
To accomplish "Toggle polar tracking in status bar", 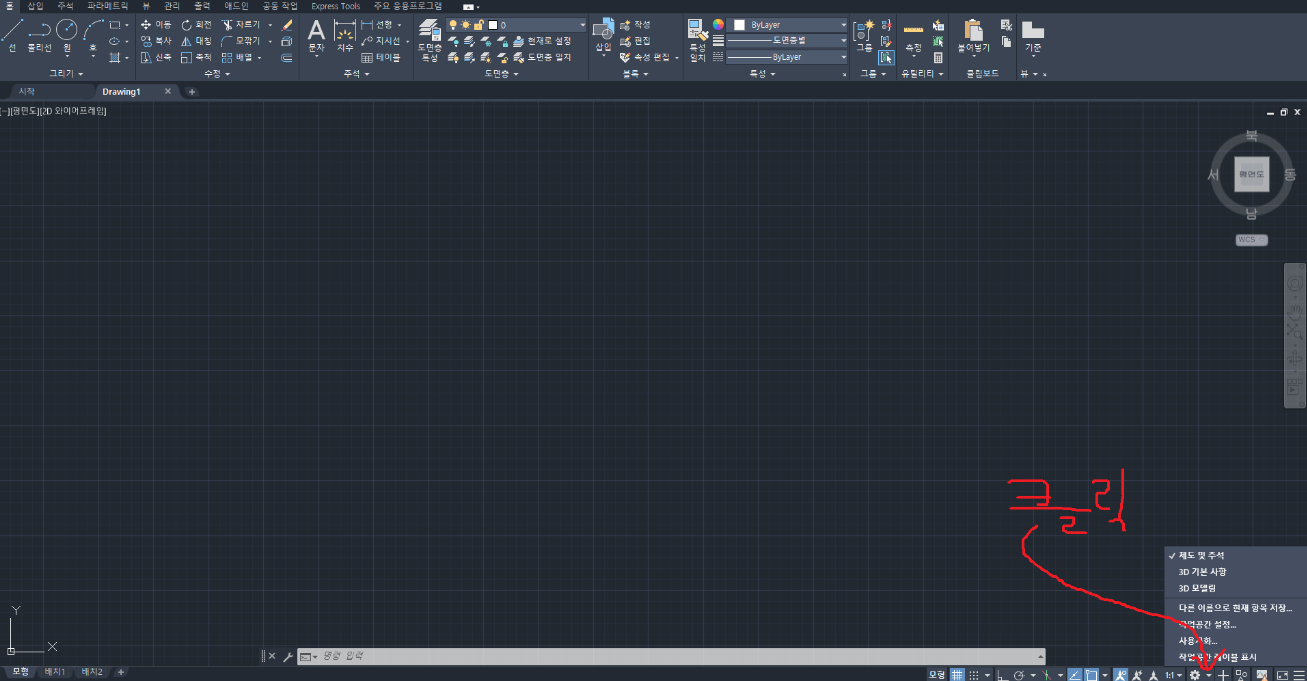I will tap(1019, 674).
